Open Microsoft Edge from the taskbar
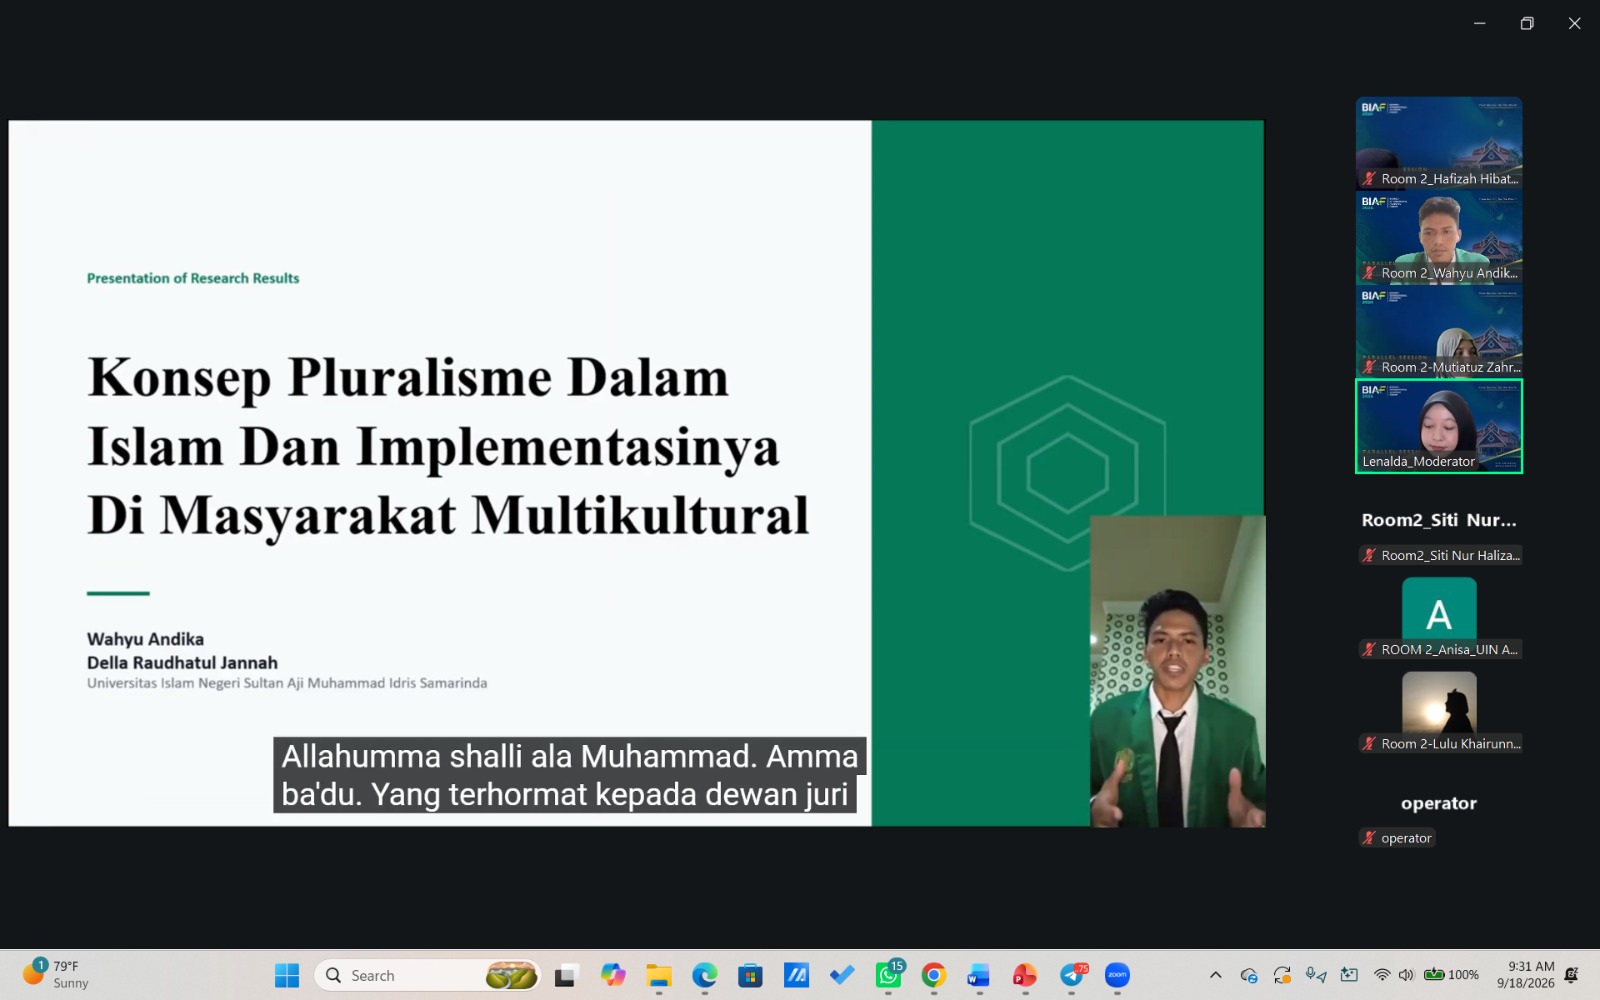1600x1000 pixels. pyautogui.click(x=705, y=975)
